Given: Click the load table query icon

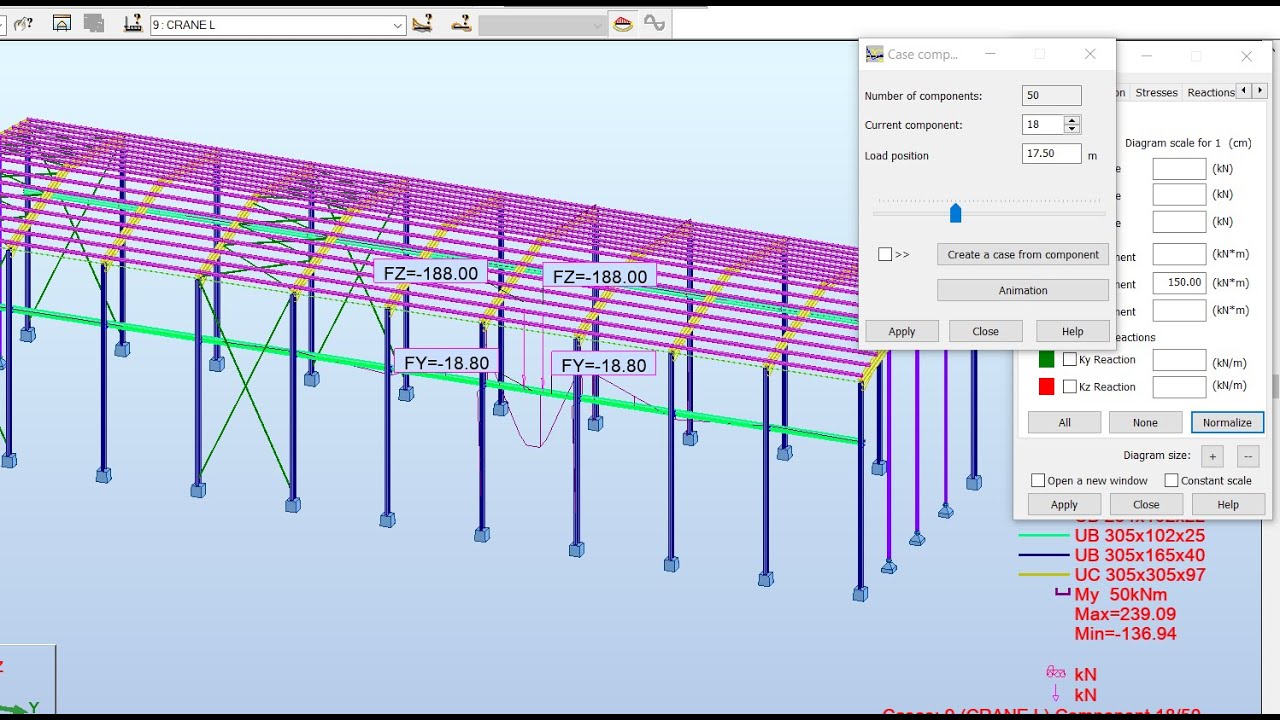Looking at the screenshot, I should pyautogui.click(x=461, y=23).
